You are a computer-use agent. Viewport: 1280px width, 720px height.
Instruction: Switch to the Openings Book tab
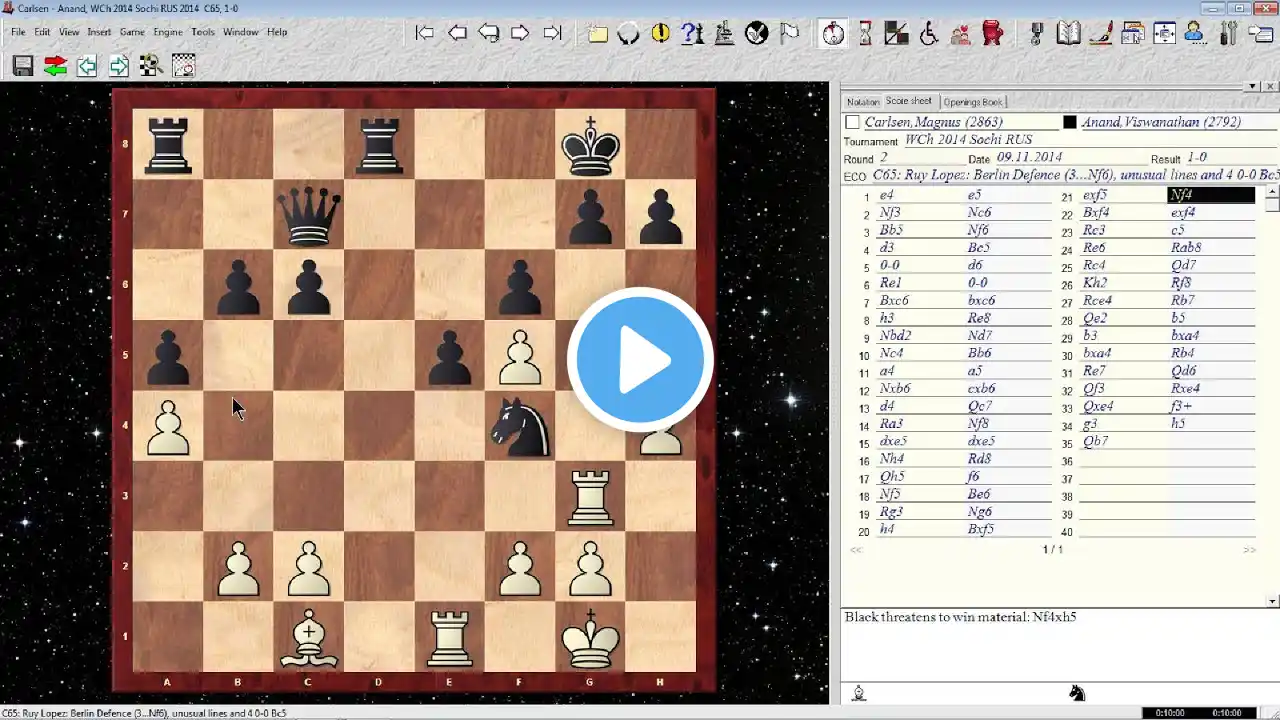[973, 102]
